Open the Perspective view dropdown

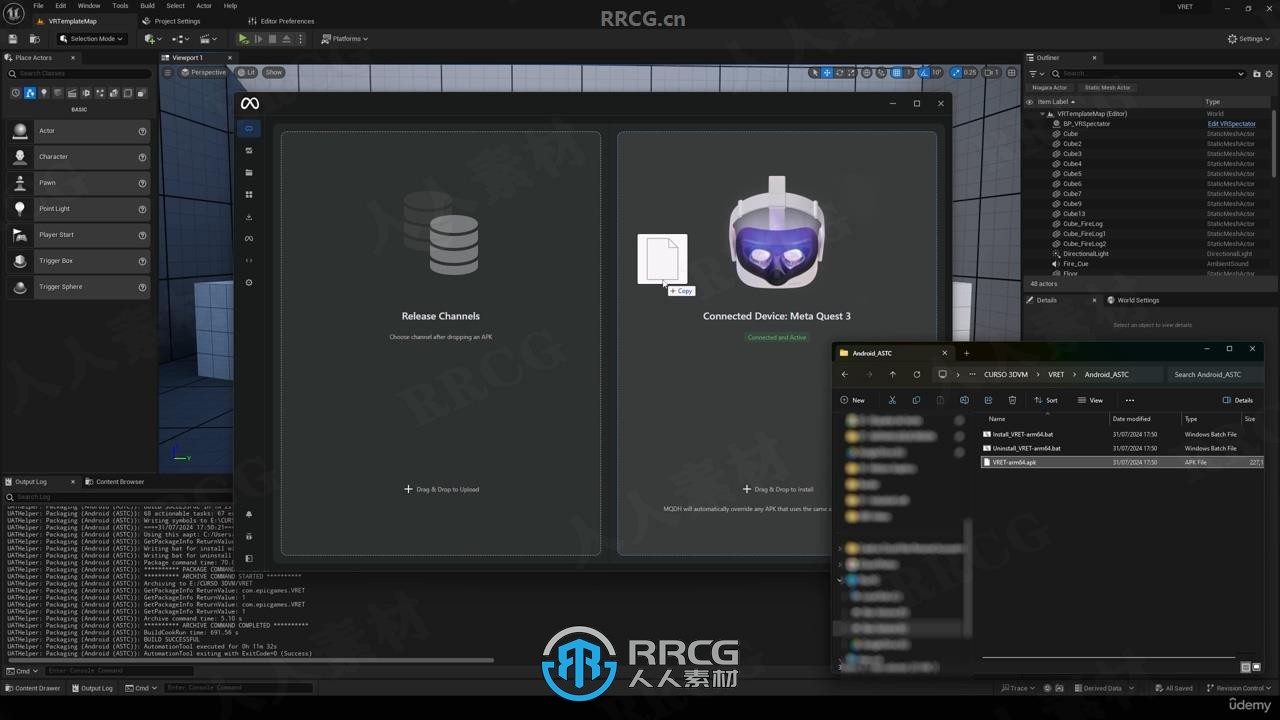click(204, 72)
